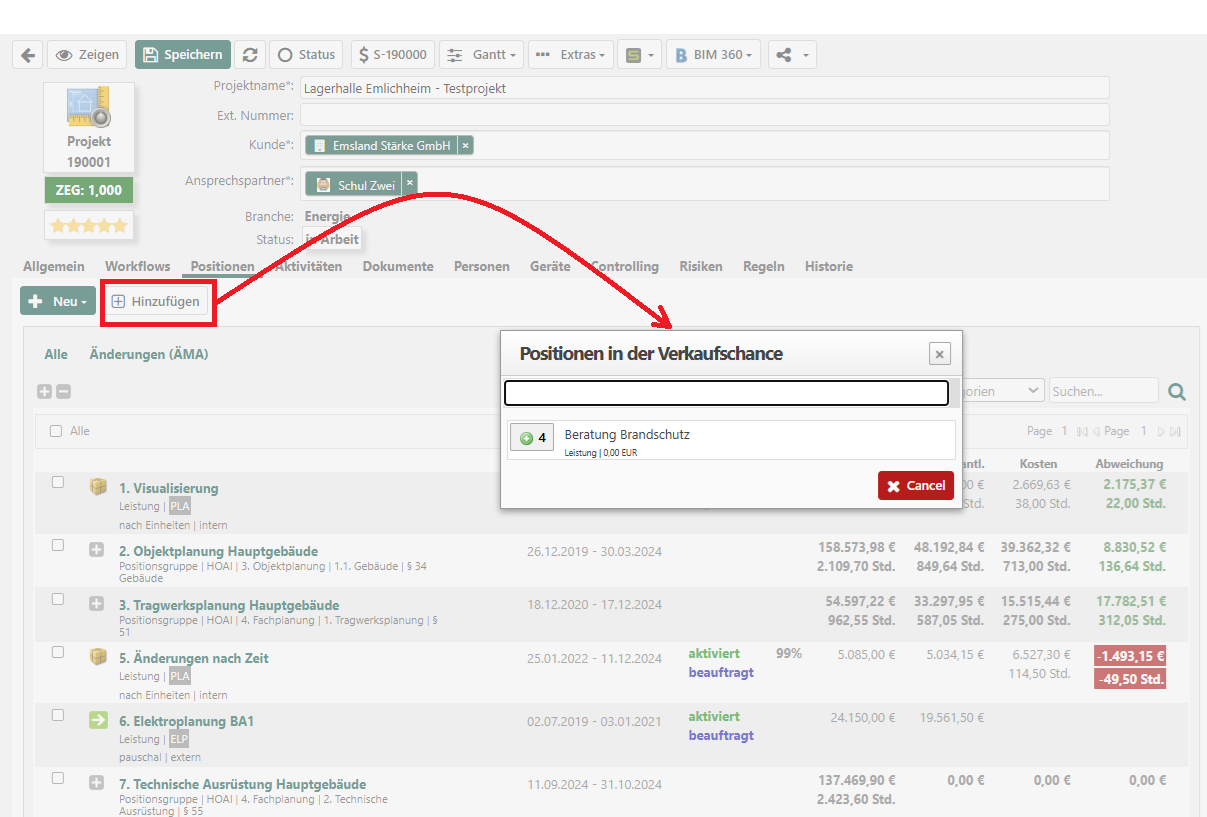Click the back arrow icon in toolbar
The height and width of the screenshot is (817, 1207).
pos(27,55)
